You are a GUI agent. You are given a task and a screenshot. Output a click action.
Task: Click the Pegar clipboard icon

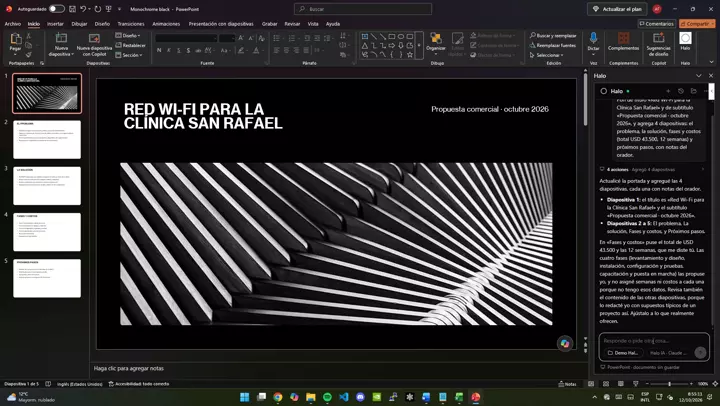(x=16, y=39)
